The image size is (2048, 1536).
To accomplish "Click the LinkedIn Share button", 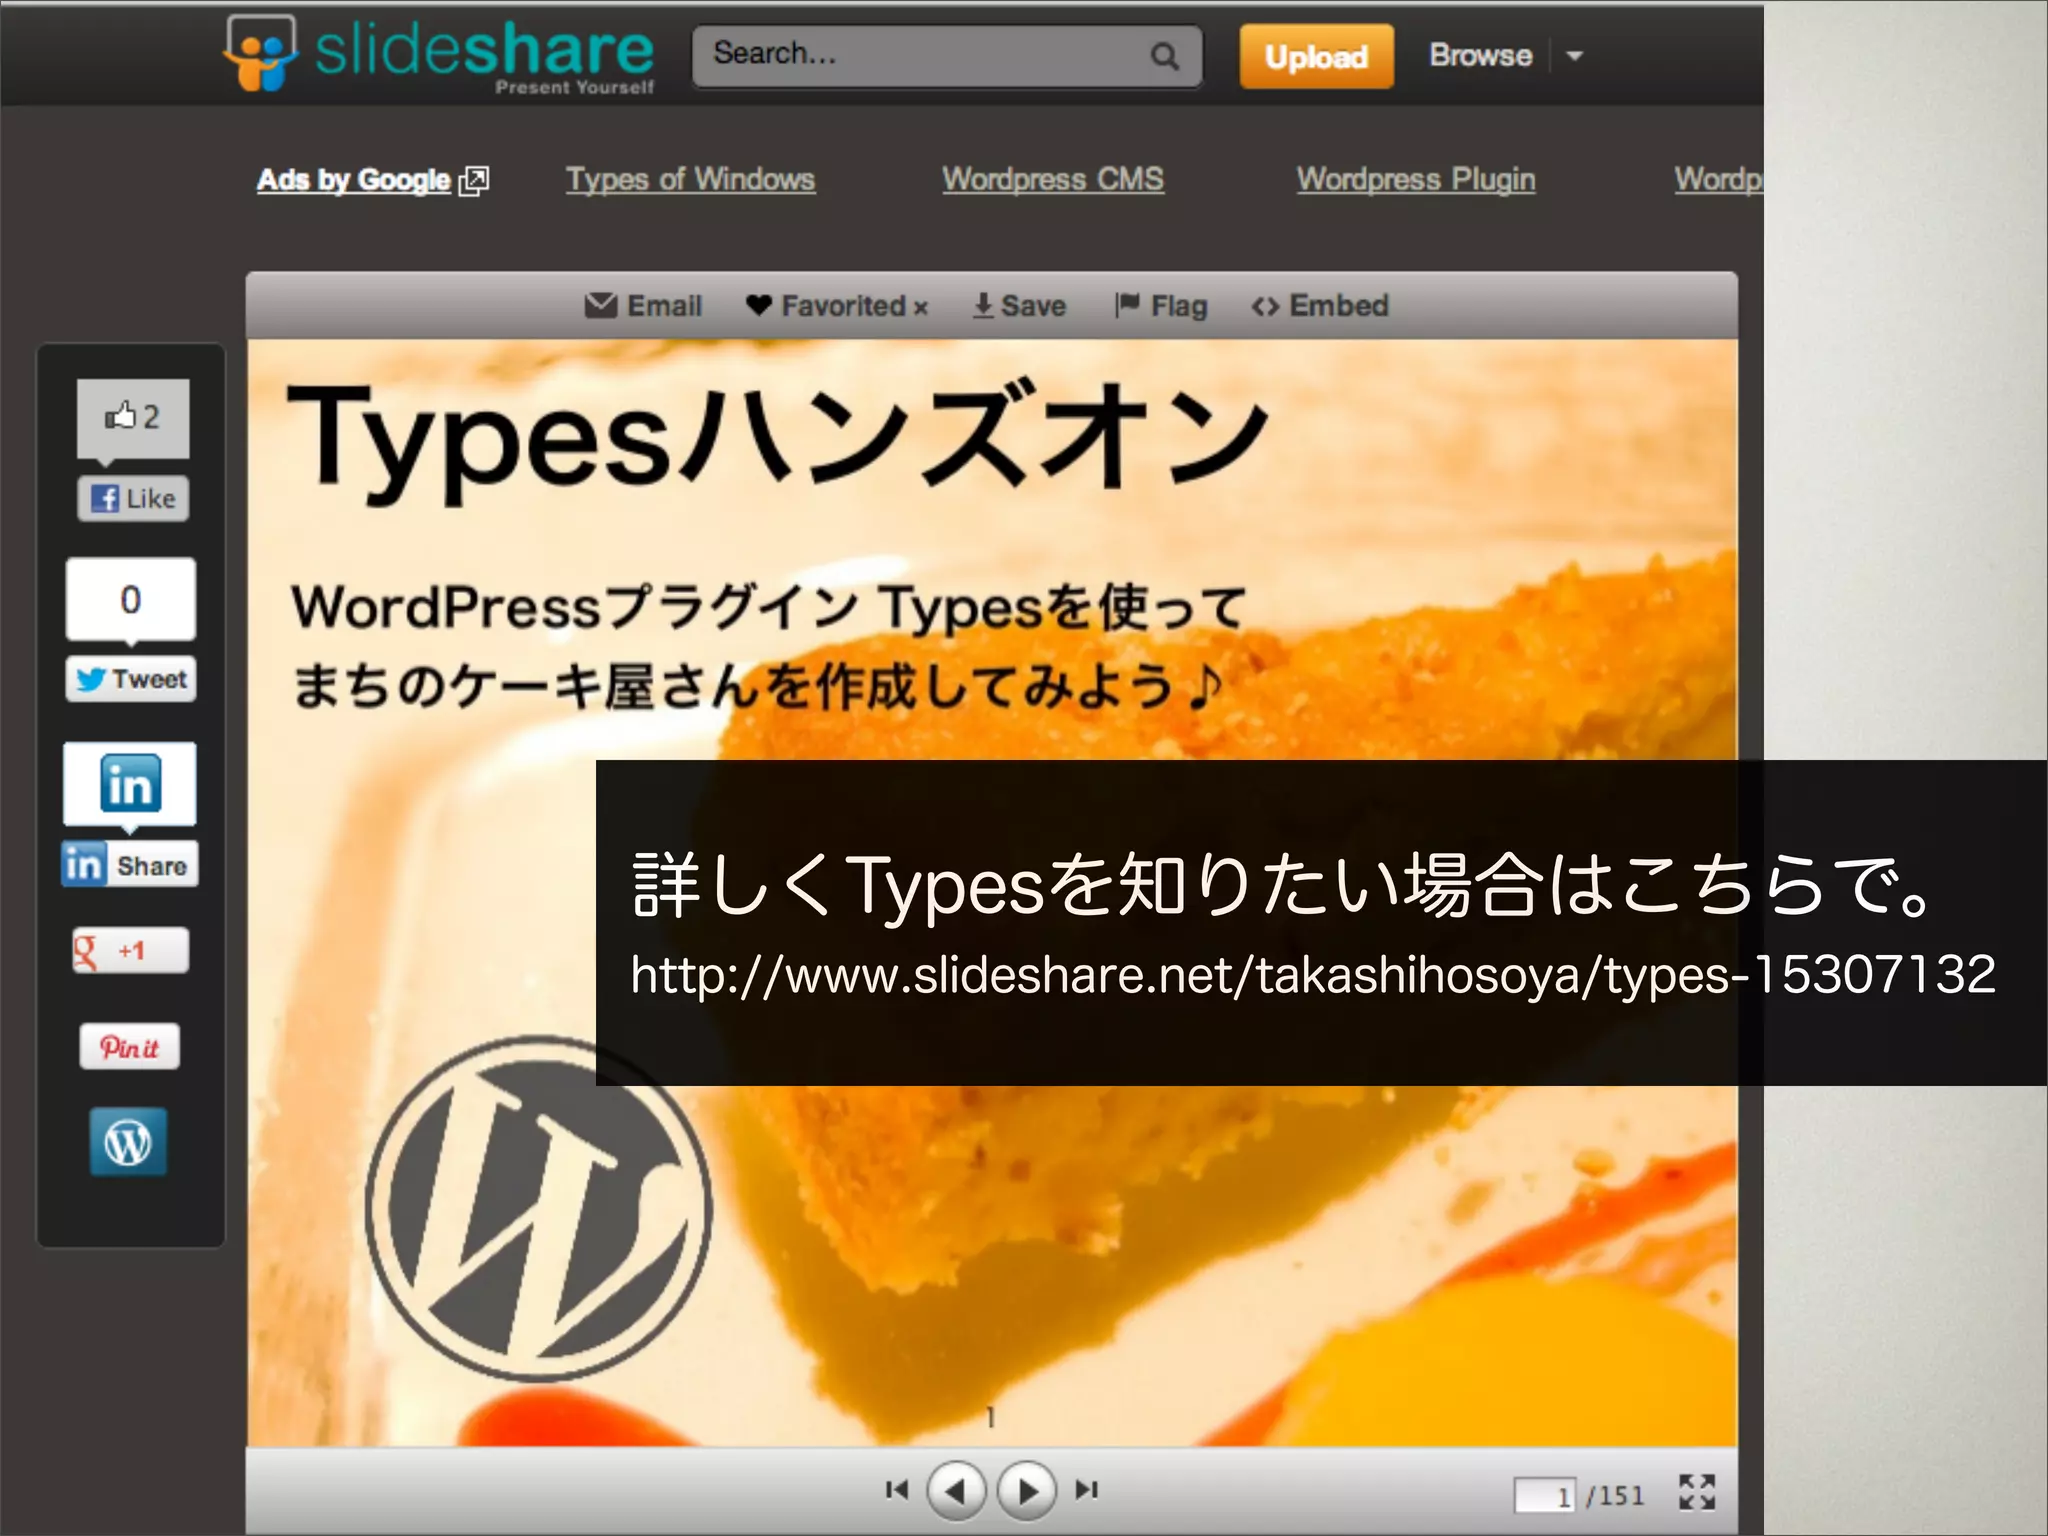I will (130, 864).
